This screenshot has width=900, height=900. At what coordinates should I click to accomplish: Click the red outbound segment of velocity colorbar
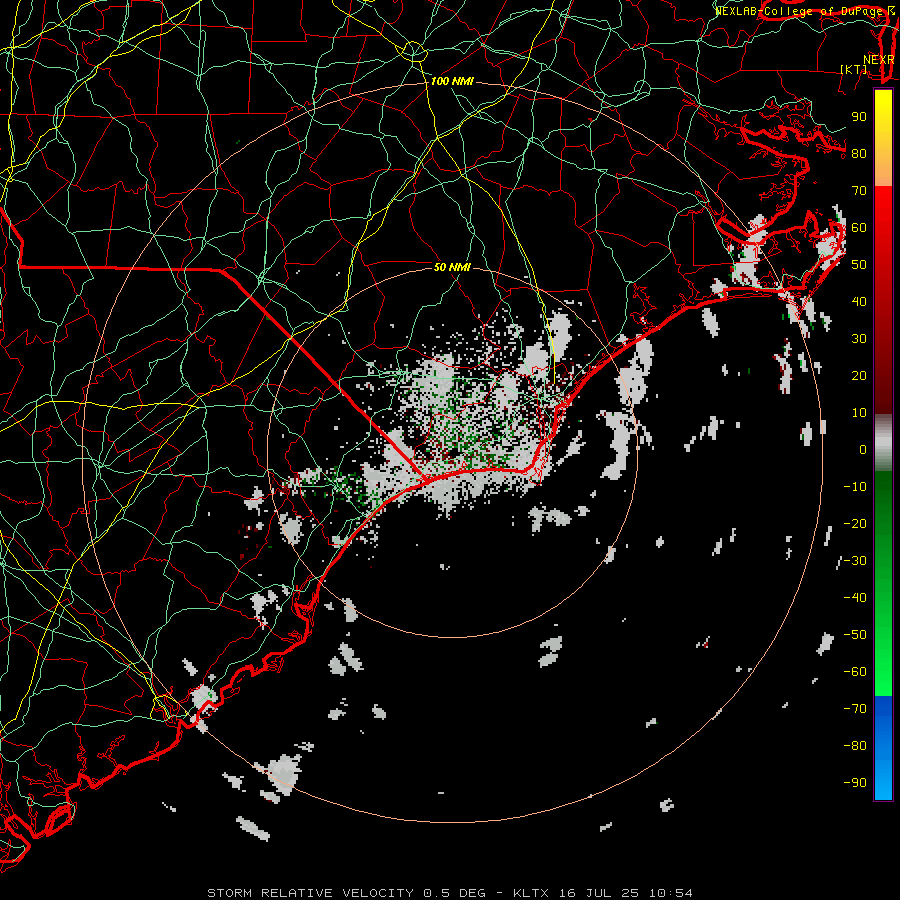click(x=883, y=300)
